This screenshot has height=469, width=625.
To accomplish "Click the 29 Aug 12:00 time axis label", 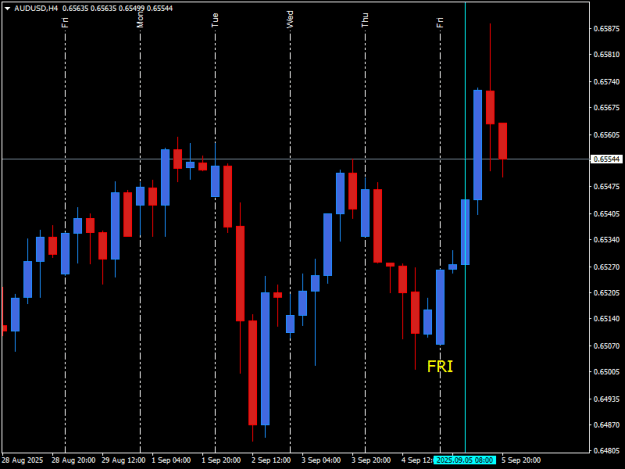I will 123,460.
